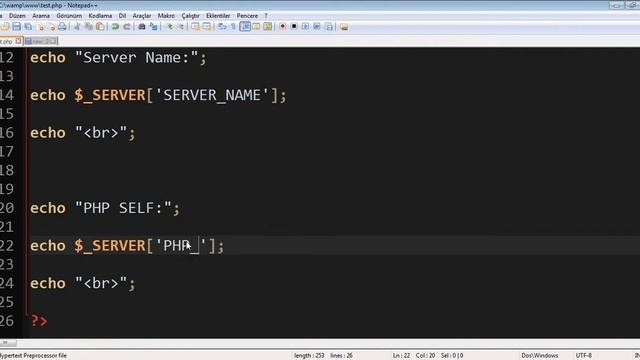Click 'UTF-8' encoding in status bar
The image size is (640, 360).
(584, 356)
